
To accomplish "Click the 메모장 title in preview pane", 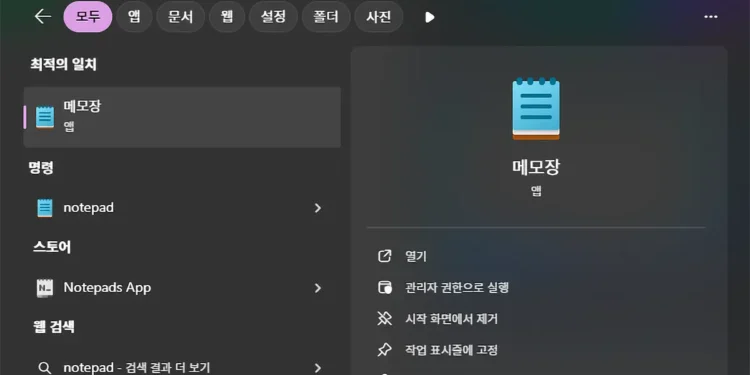I will tap(536, 167).
